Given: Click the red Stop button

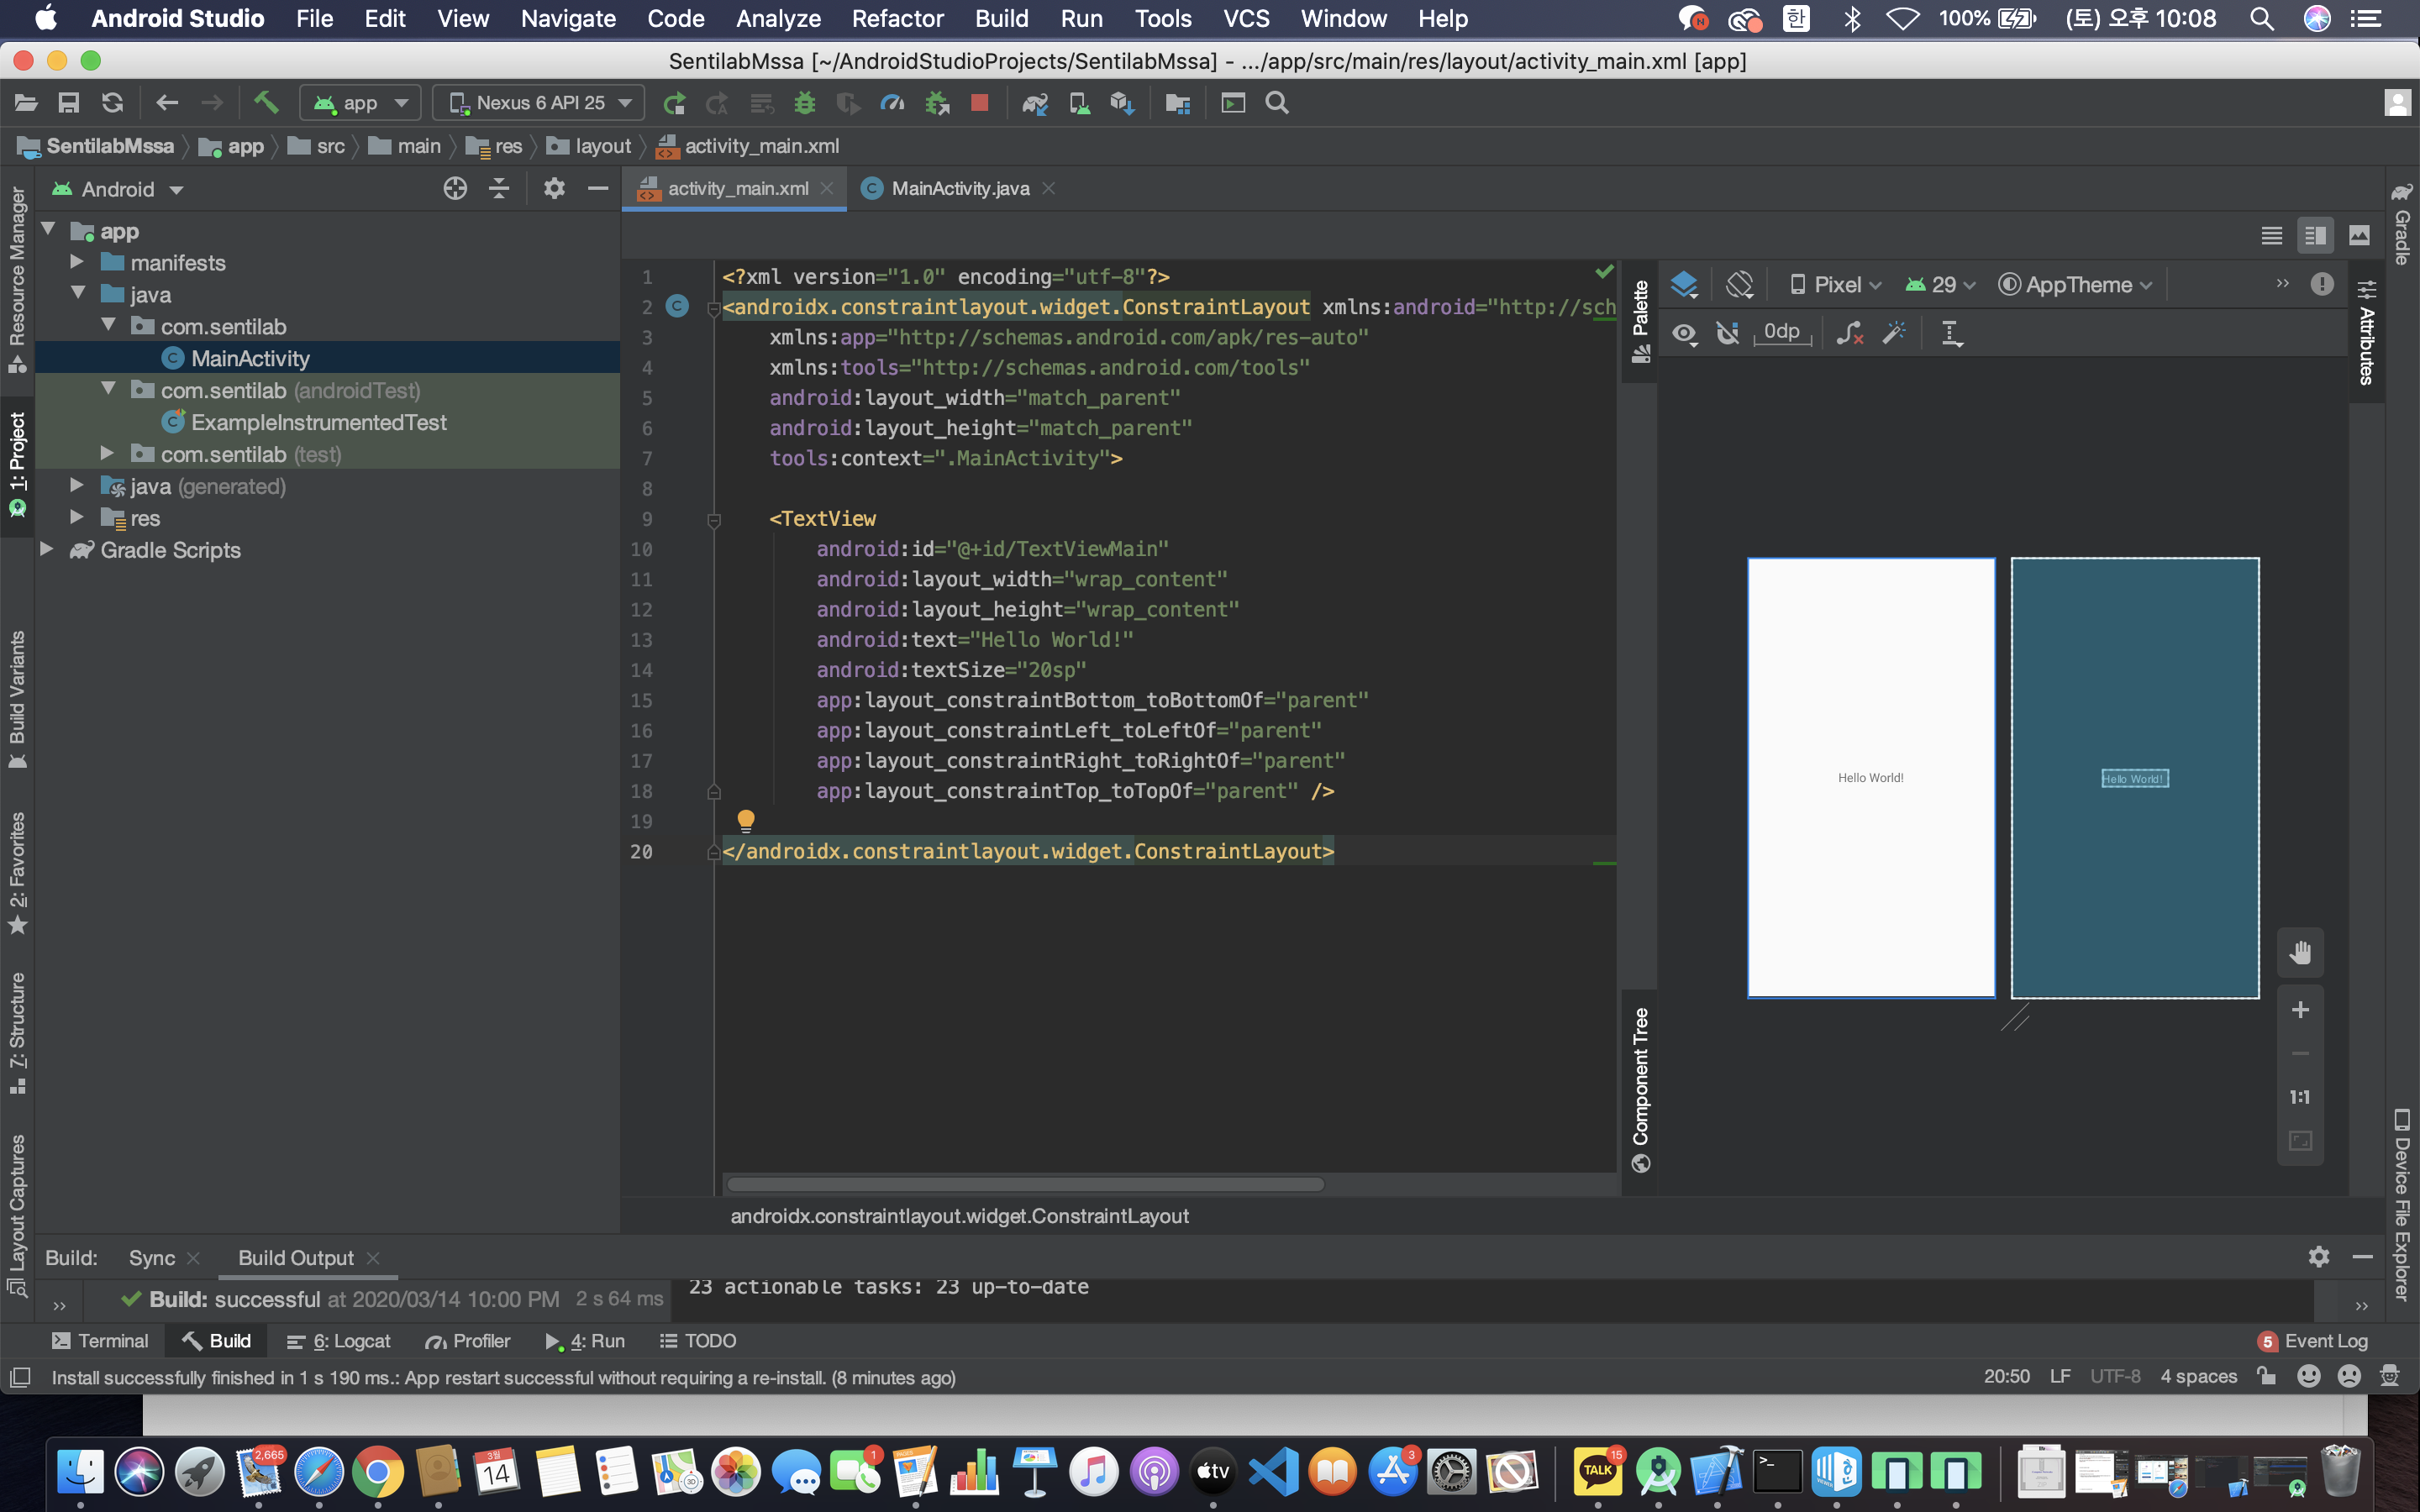Looking at the screenshot, I should [x=979, y=103].
